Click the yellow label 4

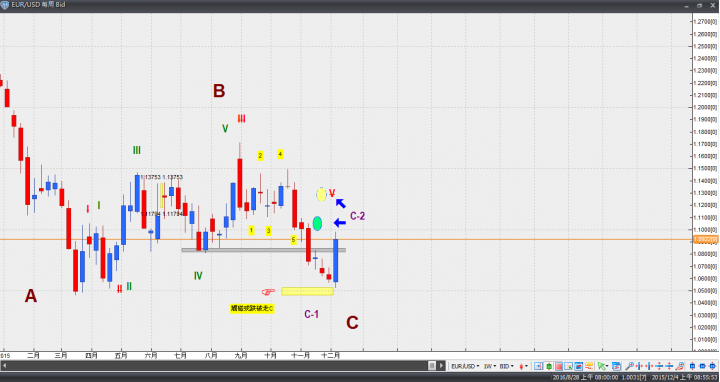(280, 154)
